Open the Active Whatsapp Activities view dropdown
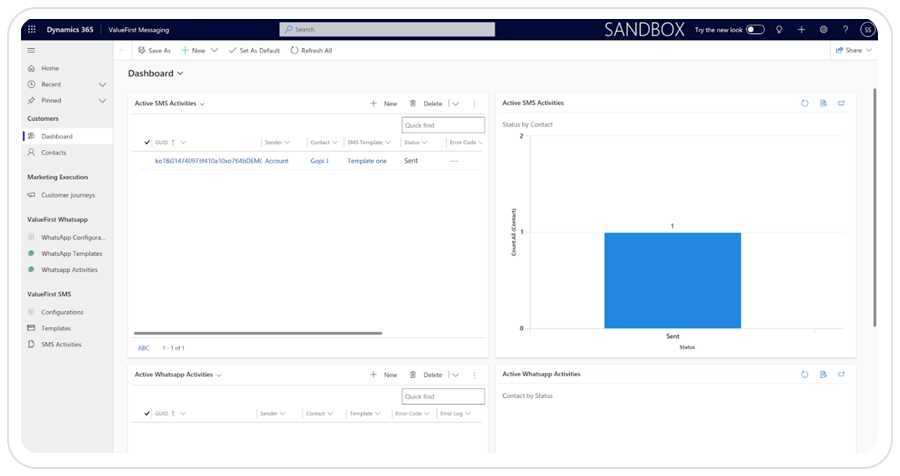Image resolution: width=900 pixels, height=476 pixels. [219, 375]
